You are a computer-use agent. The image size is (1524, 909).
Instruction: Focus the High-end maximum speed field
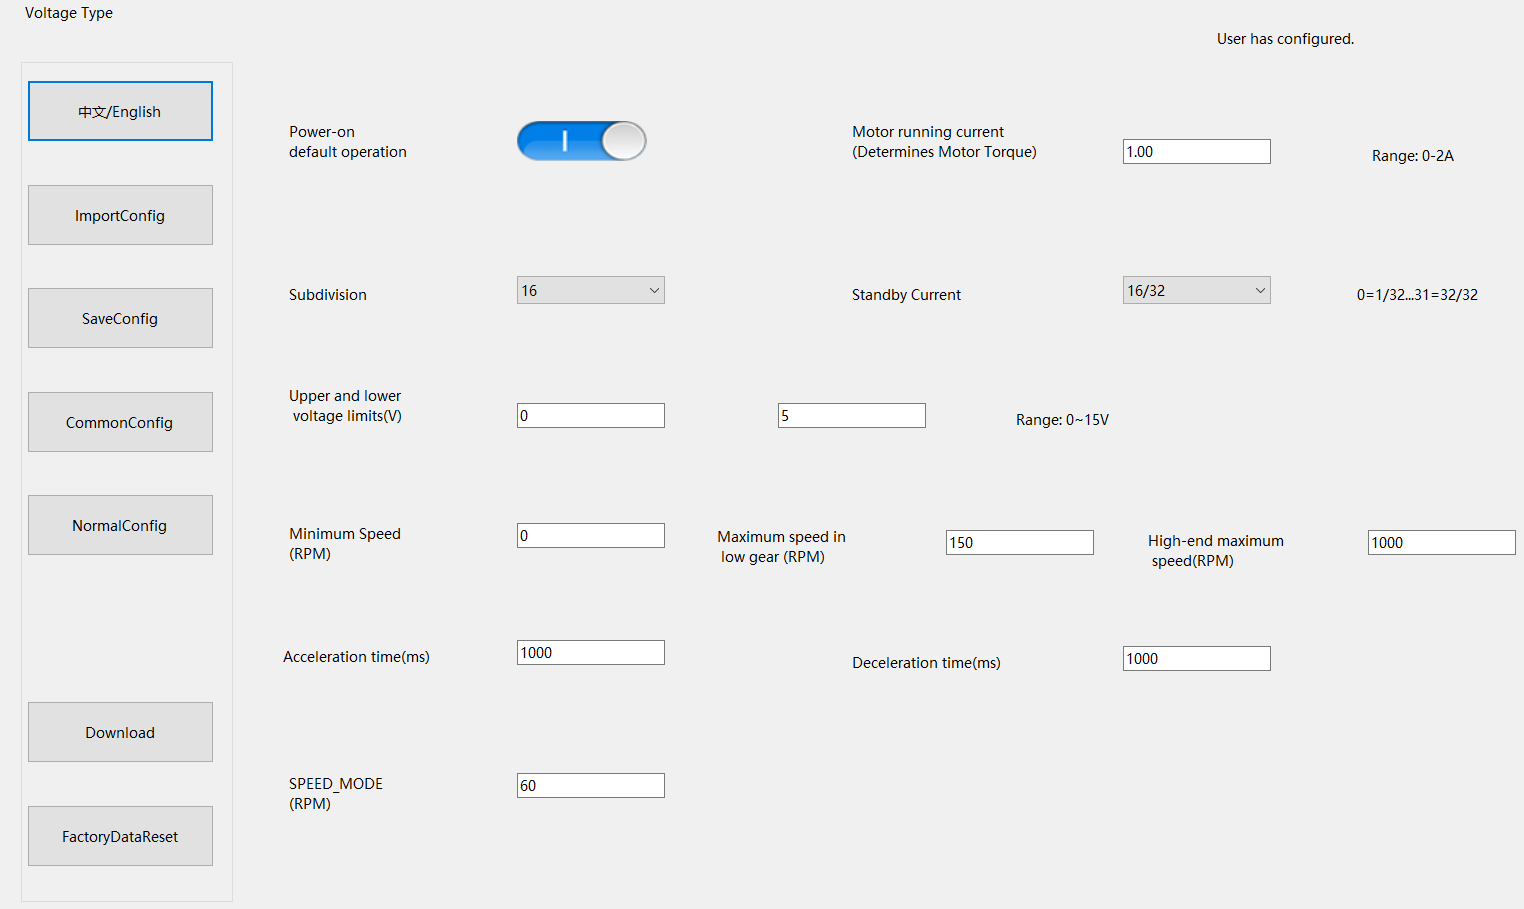[1441, 542]
